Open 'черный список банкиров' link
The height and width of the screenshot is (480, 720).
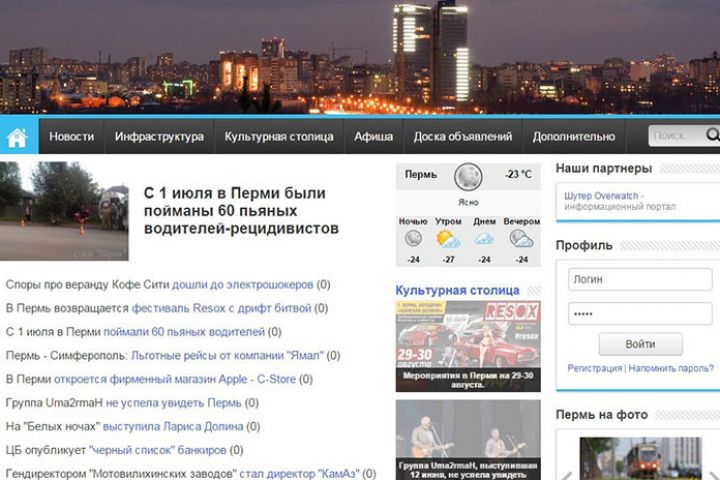[158, 450]
